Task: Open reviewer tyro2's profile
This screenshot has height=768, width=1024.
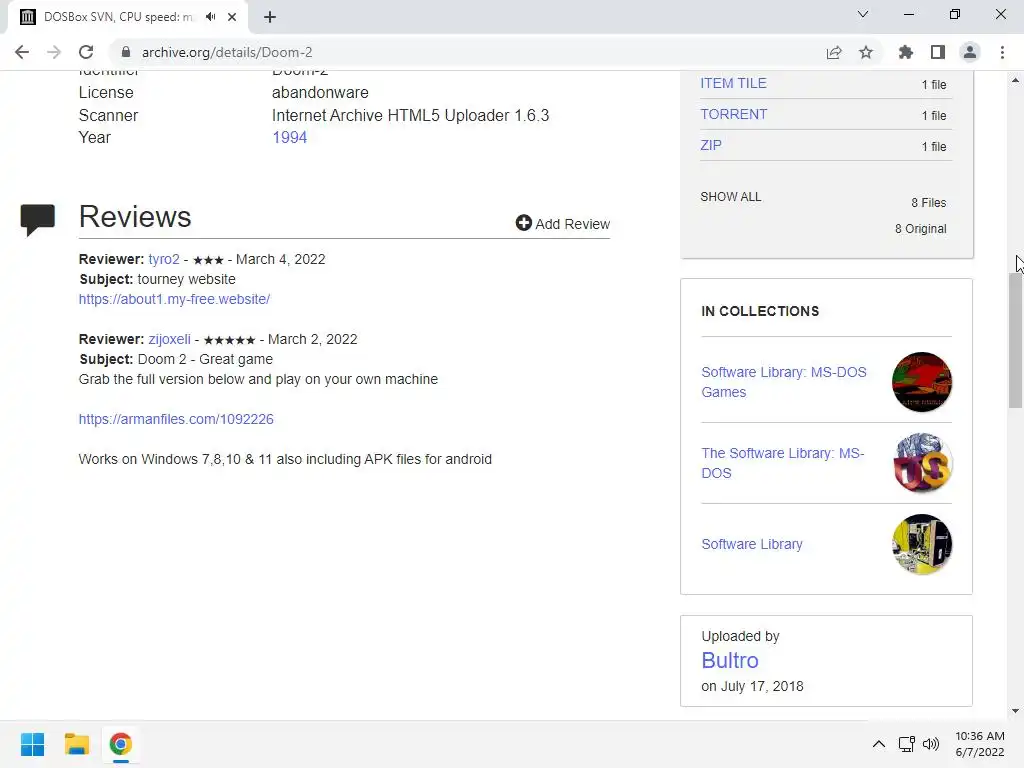Action: pyautogui.click(x=164, y=259)
